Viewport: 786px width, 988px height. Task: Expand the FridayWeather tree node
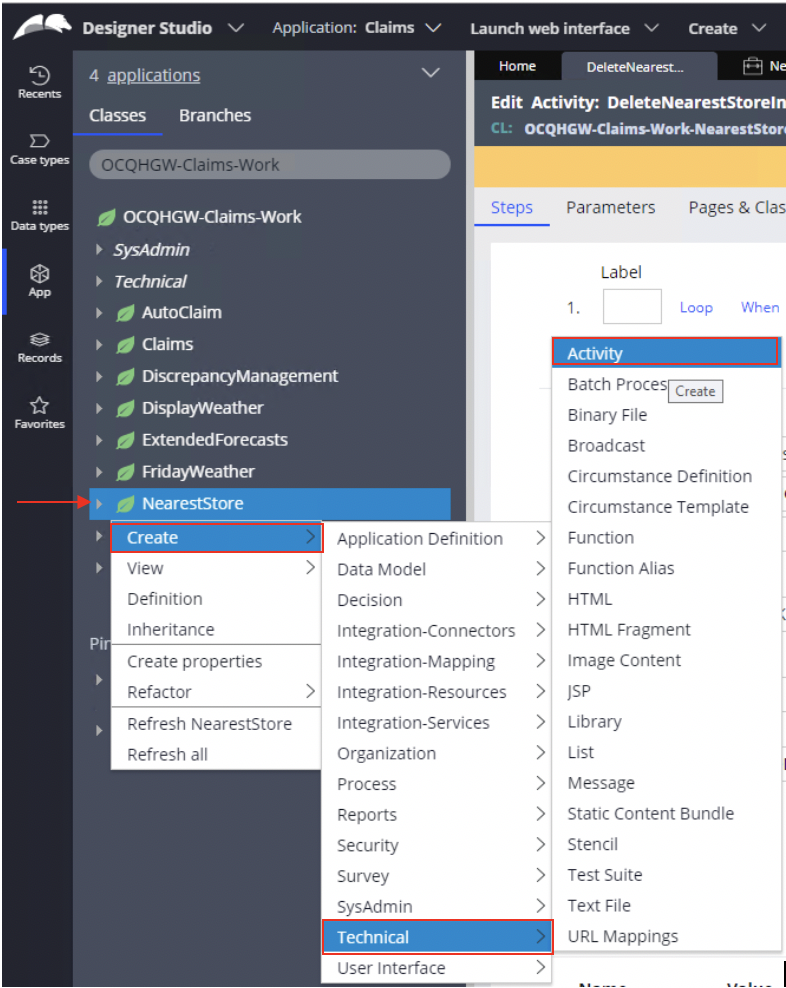pos(99,471)
